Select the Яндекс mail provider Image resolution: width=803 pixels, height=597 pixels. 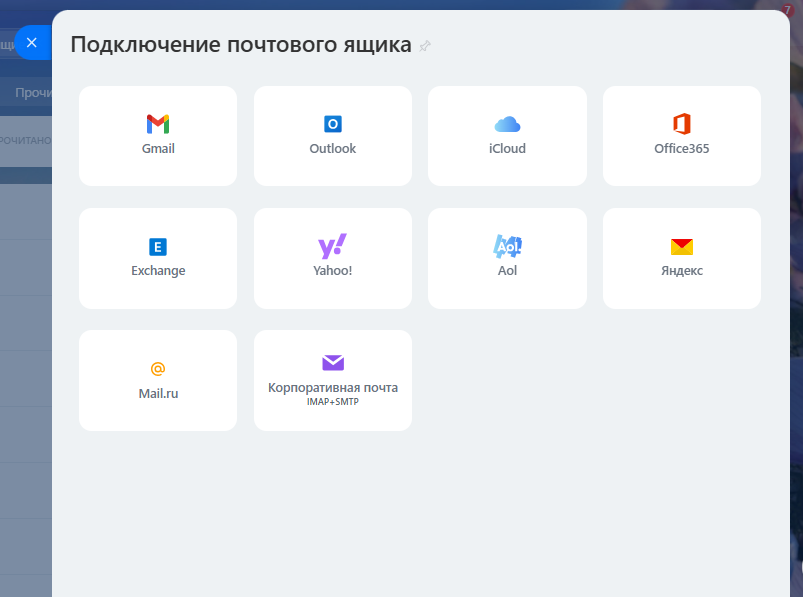(682, 258)
